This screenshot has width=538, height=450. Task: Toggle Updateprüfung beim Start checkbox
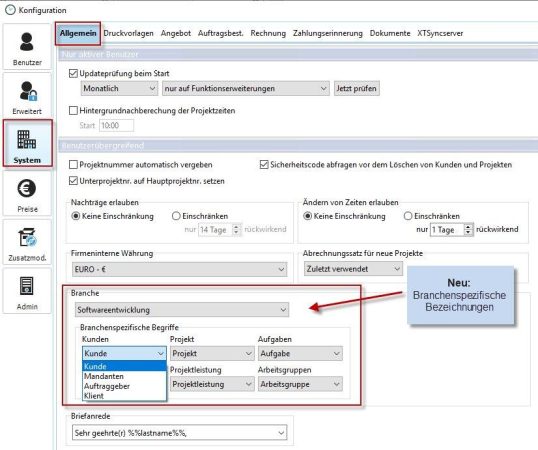pos(73,73)
